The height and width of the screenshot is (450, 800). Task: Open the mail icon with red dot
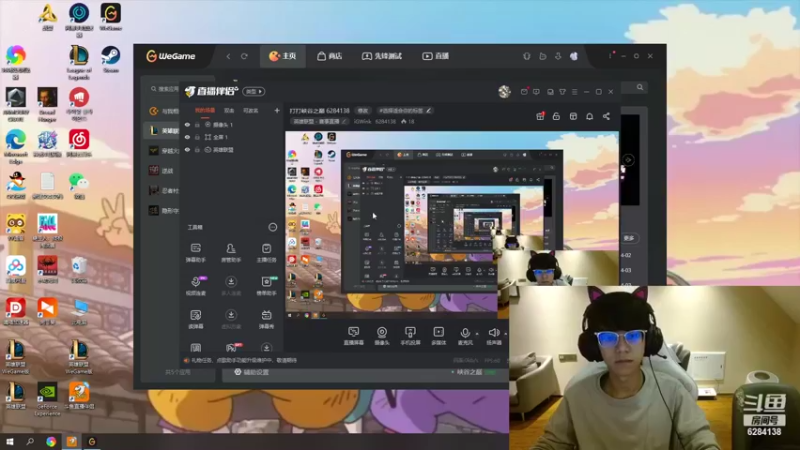(x=524, y=91)
